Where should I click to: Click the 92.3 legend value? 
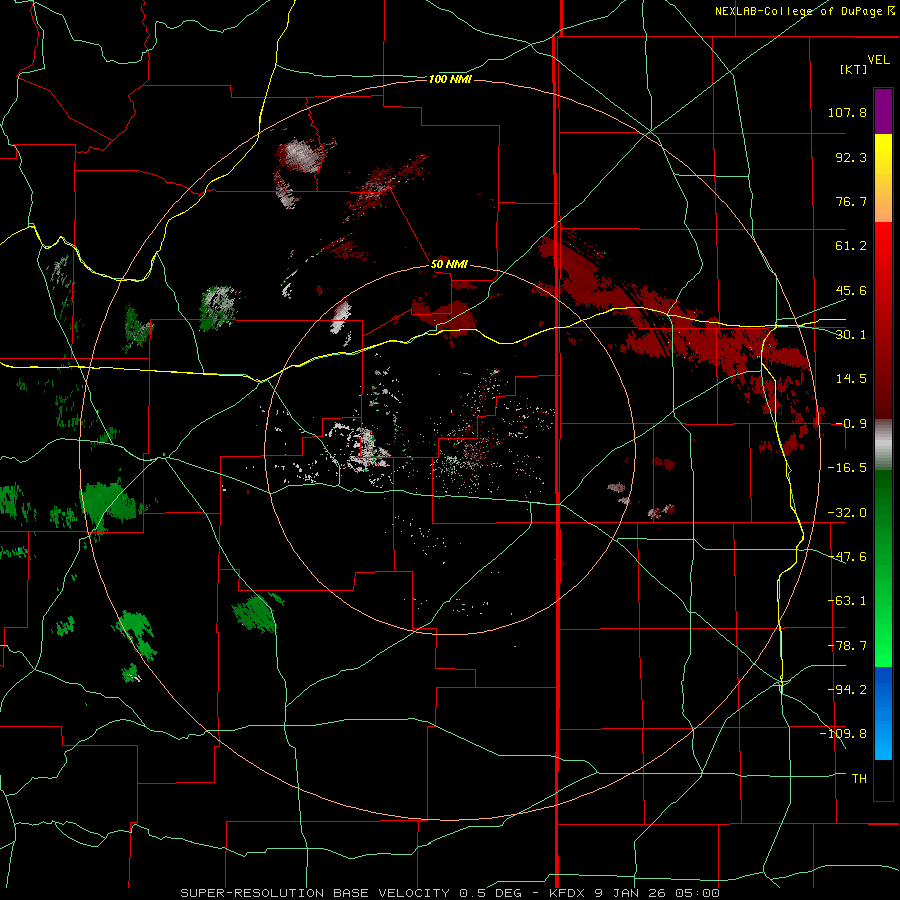click(x=851, y=157)
